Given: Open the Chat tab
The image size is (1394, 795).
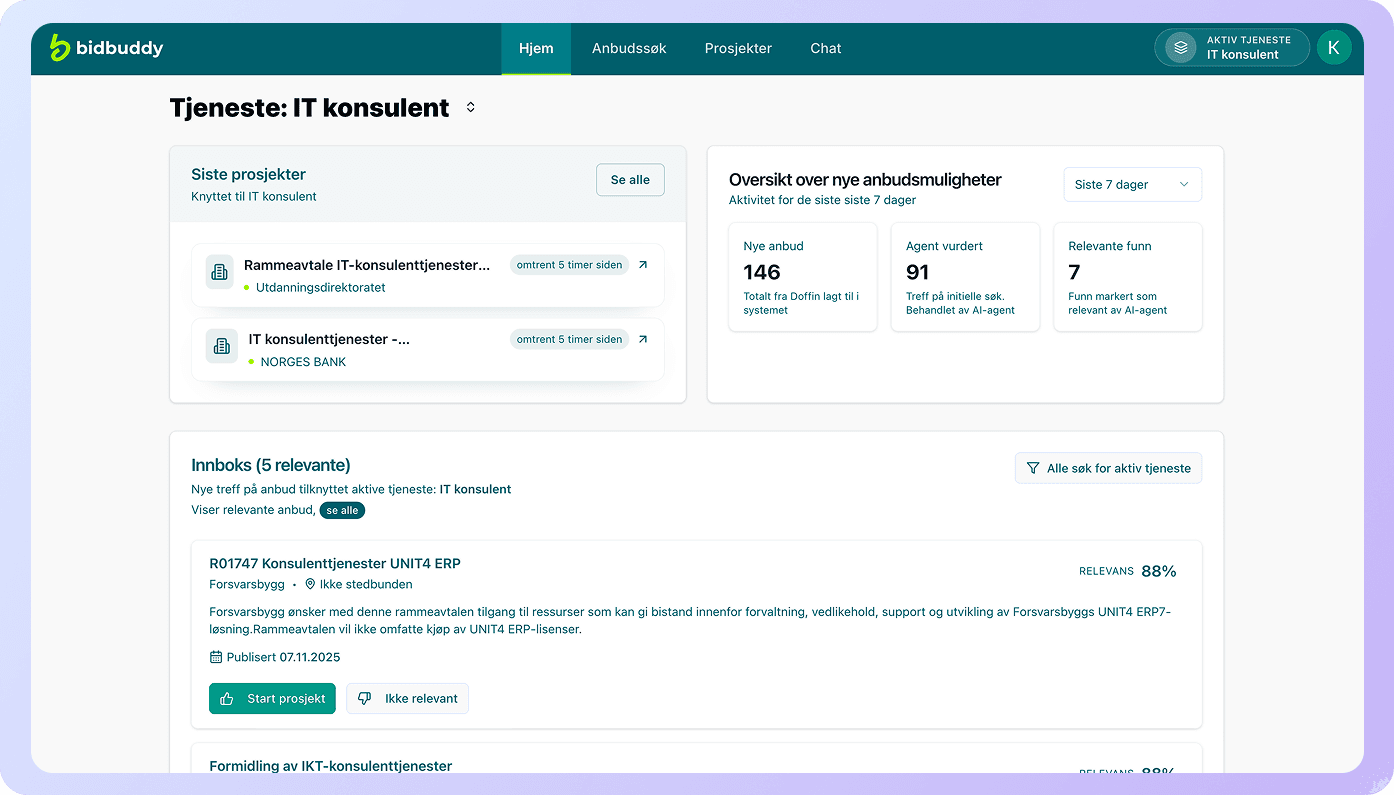Looking at the screenshot, I should point(825,48).
